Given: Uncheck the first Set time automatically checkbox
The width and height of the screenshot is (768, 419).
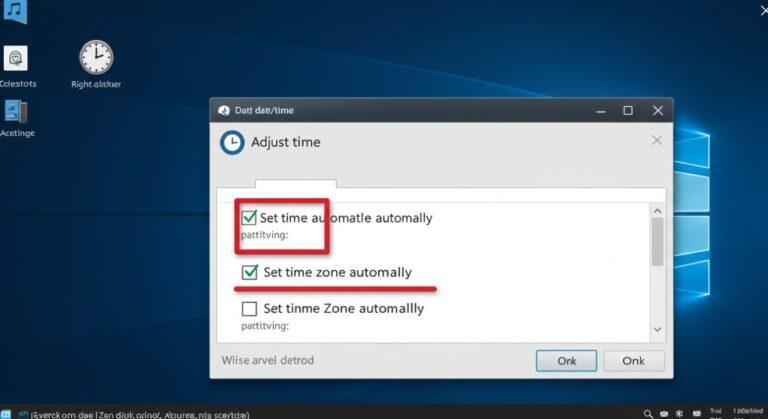Looking at the screenshot, I should (x=249, y=217).
